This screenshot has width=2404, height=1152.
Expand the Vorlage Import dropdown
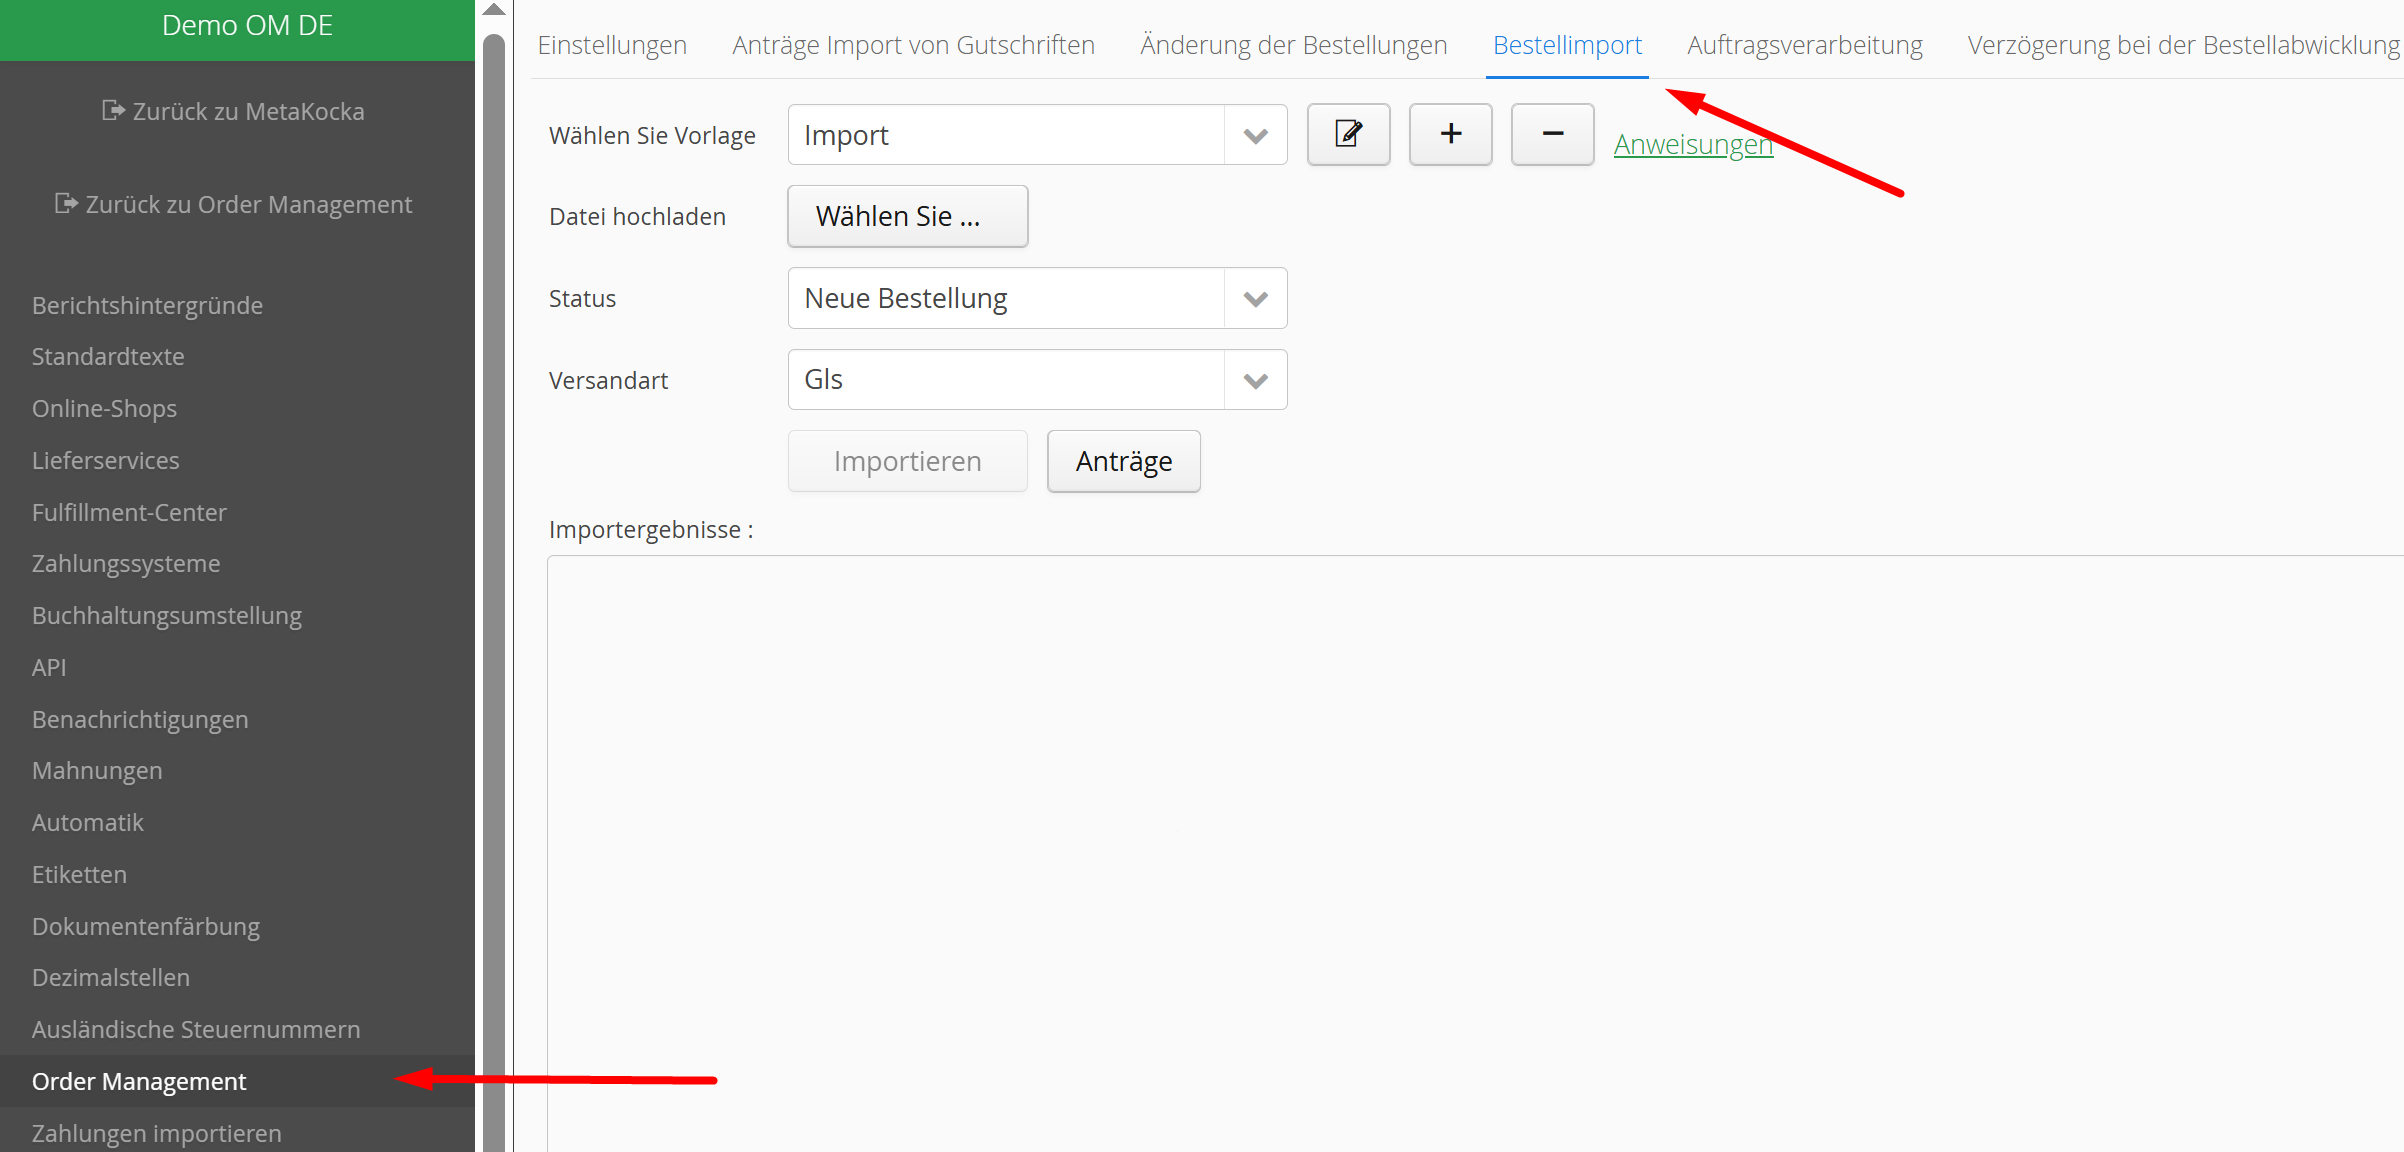click(1255, 135)
